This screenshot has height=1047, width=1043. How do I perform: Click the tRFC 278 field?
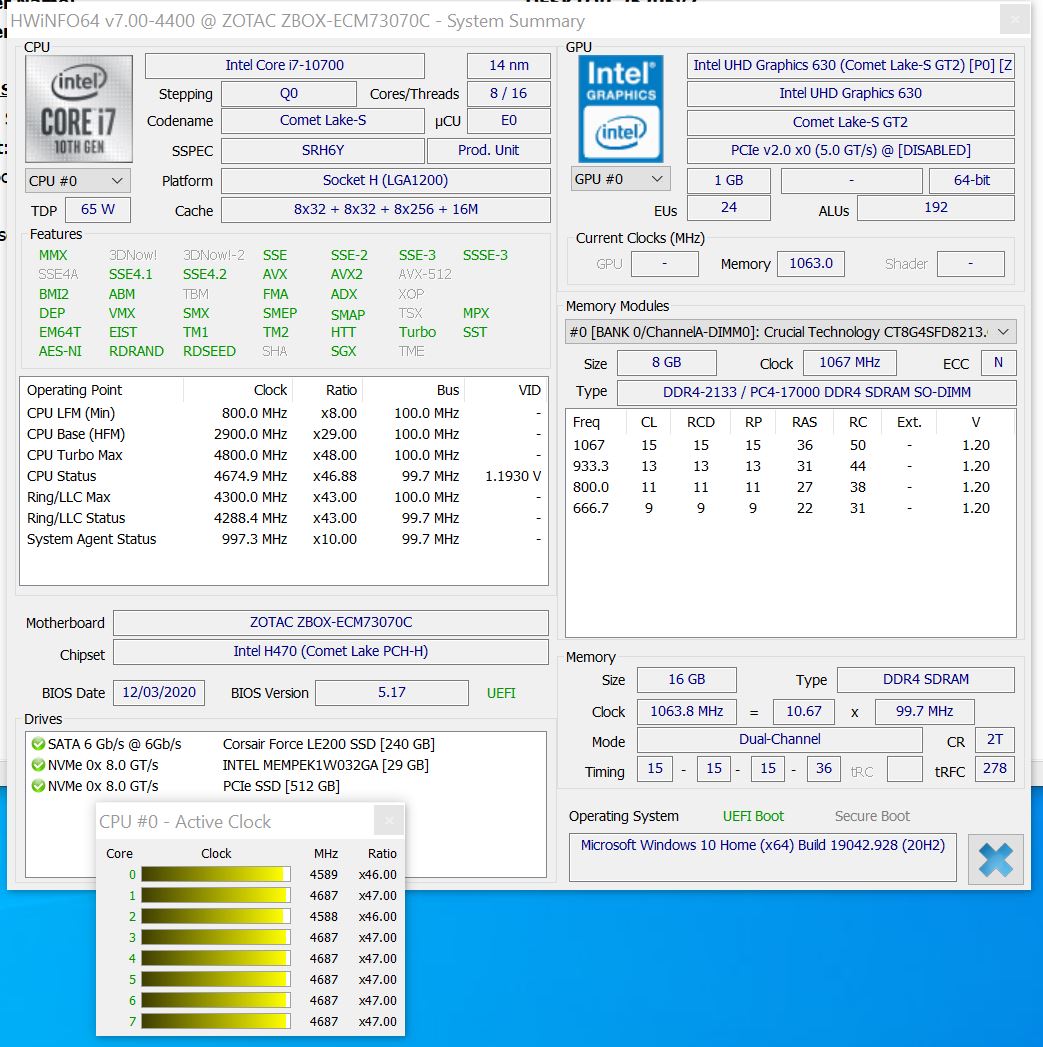point(994,769)
